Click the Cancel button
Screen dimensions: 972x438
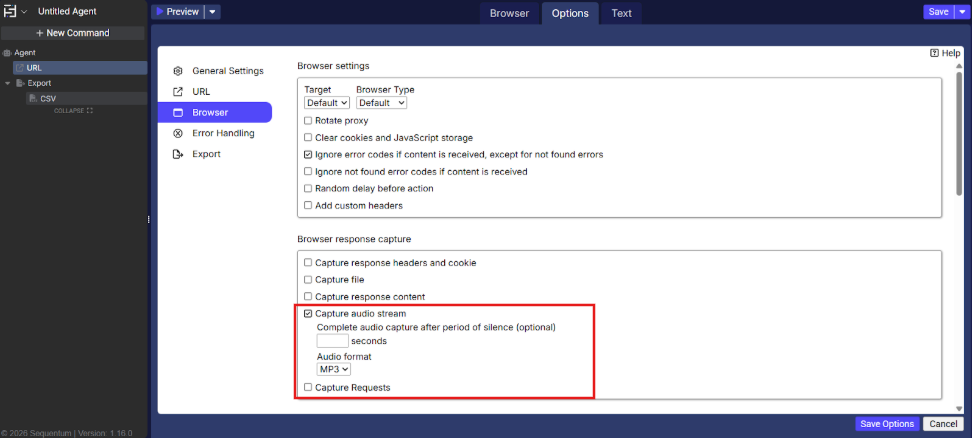coord(943,424)
